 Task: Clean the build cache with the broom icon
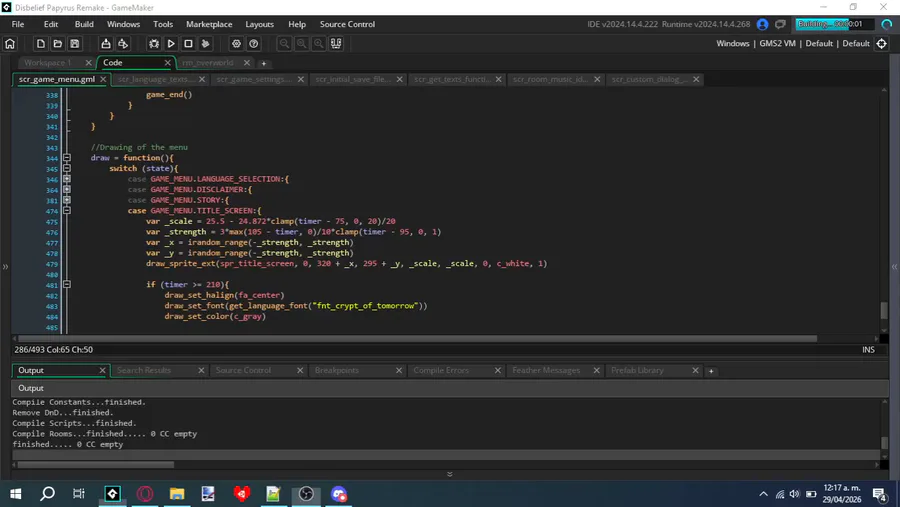pyautogui.click(x=205, y=44)
